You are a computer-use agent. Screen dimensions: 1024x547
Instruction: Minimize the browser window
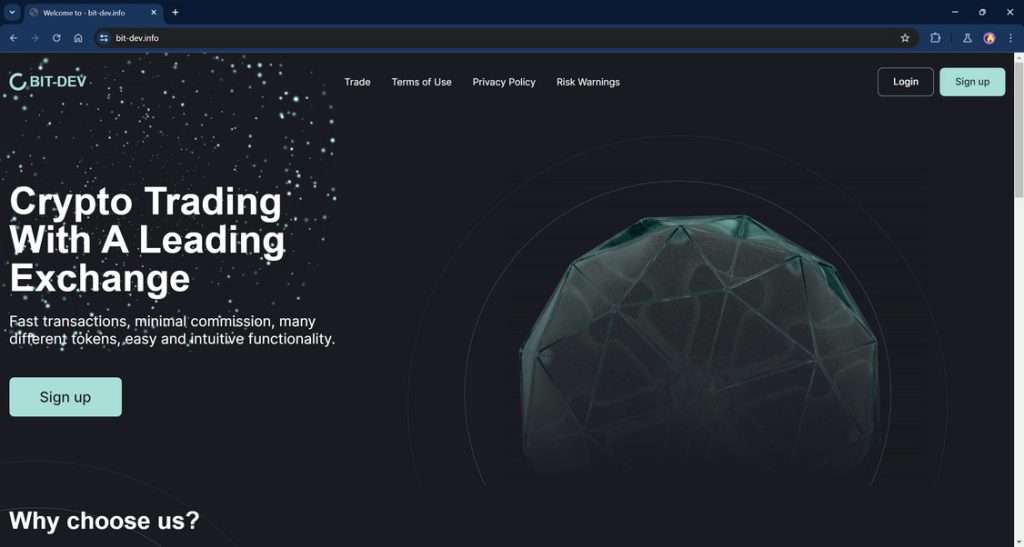pyautogui.click(x=955, y=12)
